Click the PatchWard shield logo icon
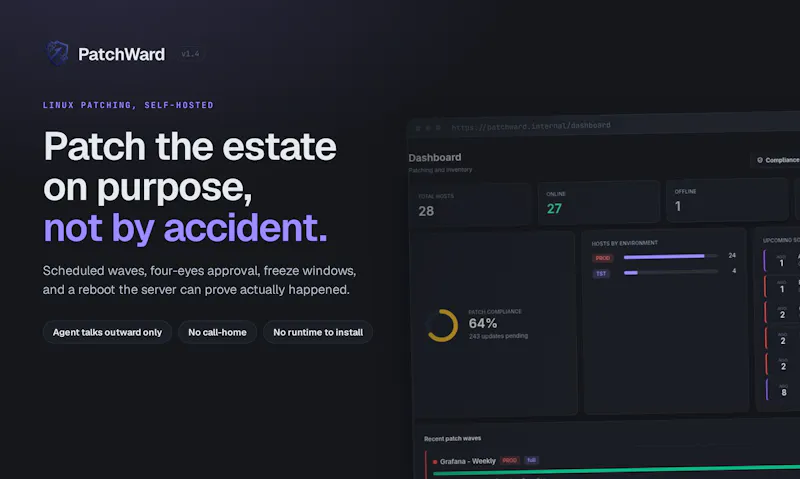 point(57,53)
